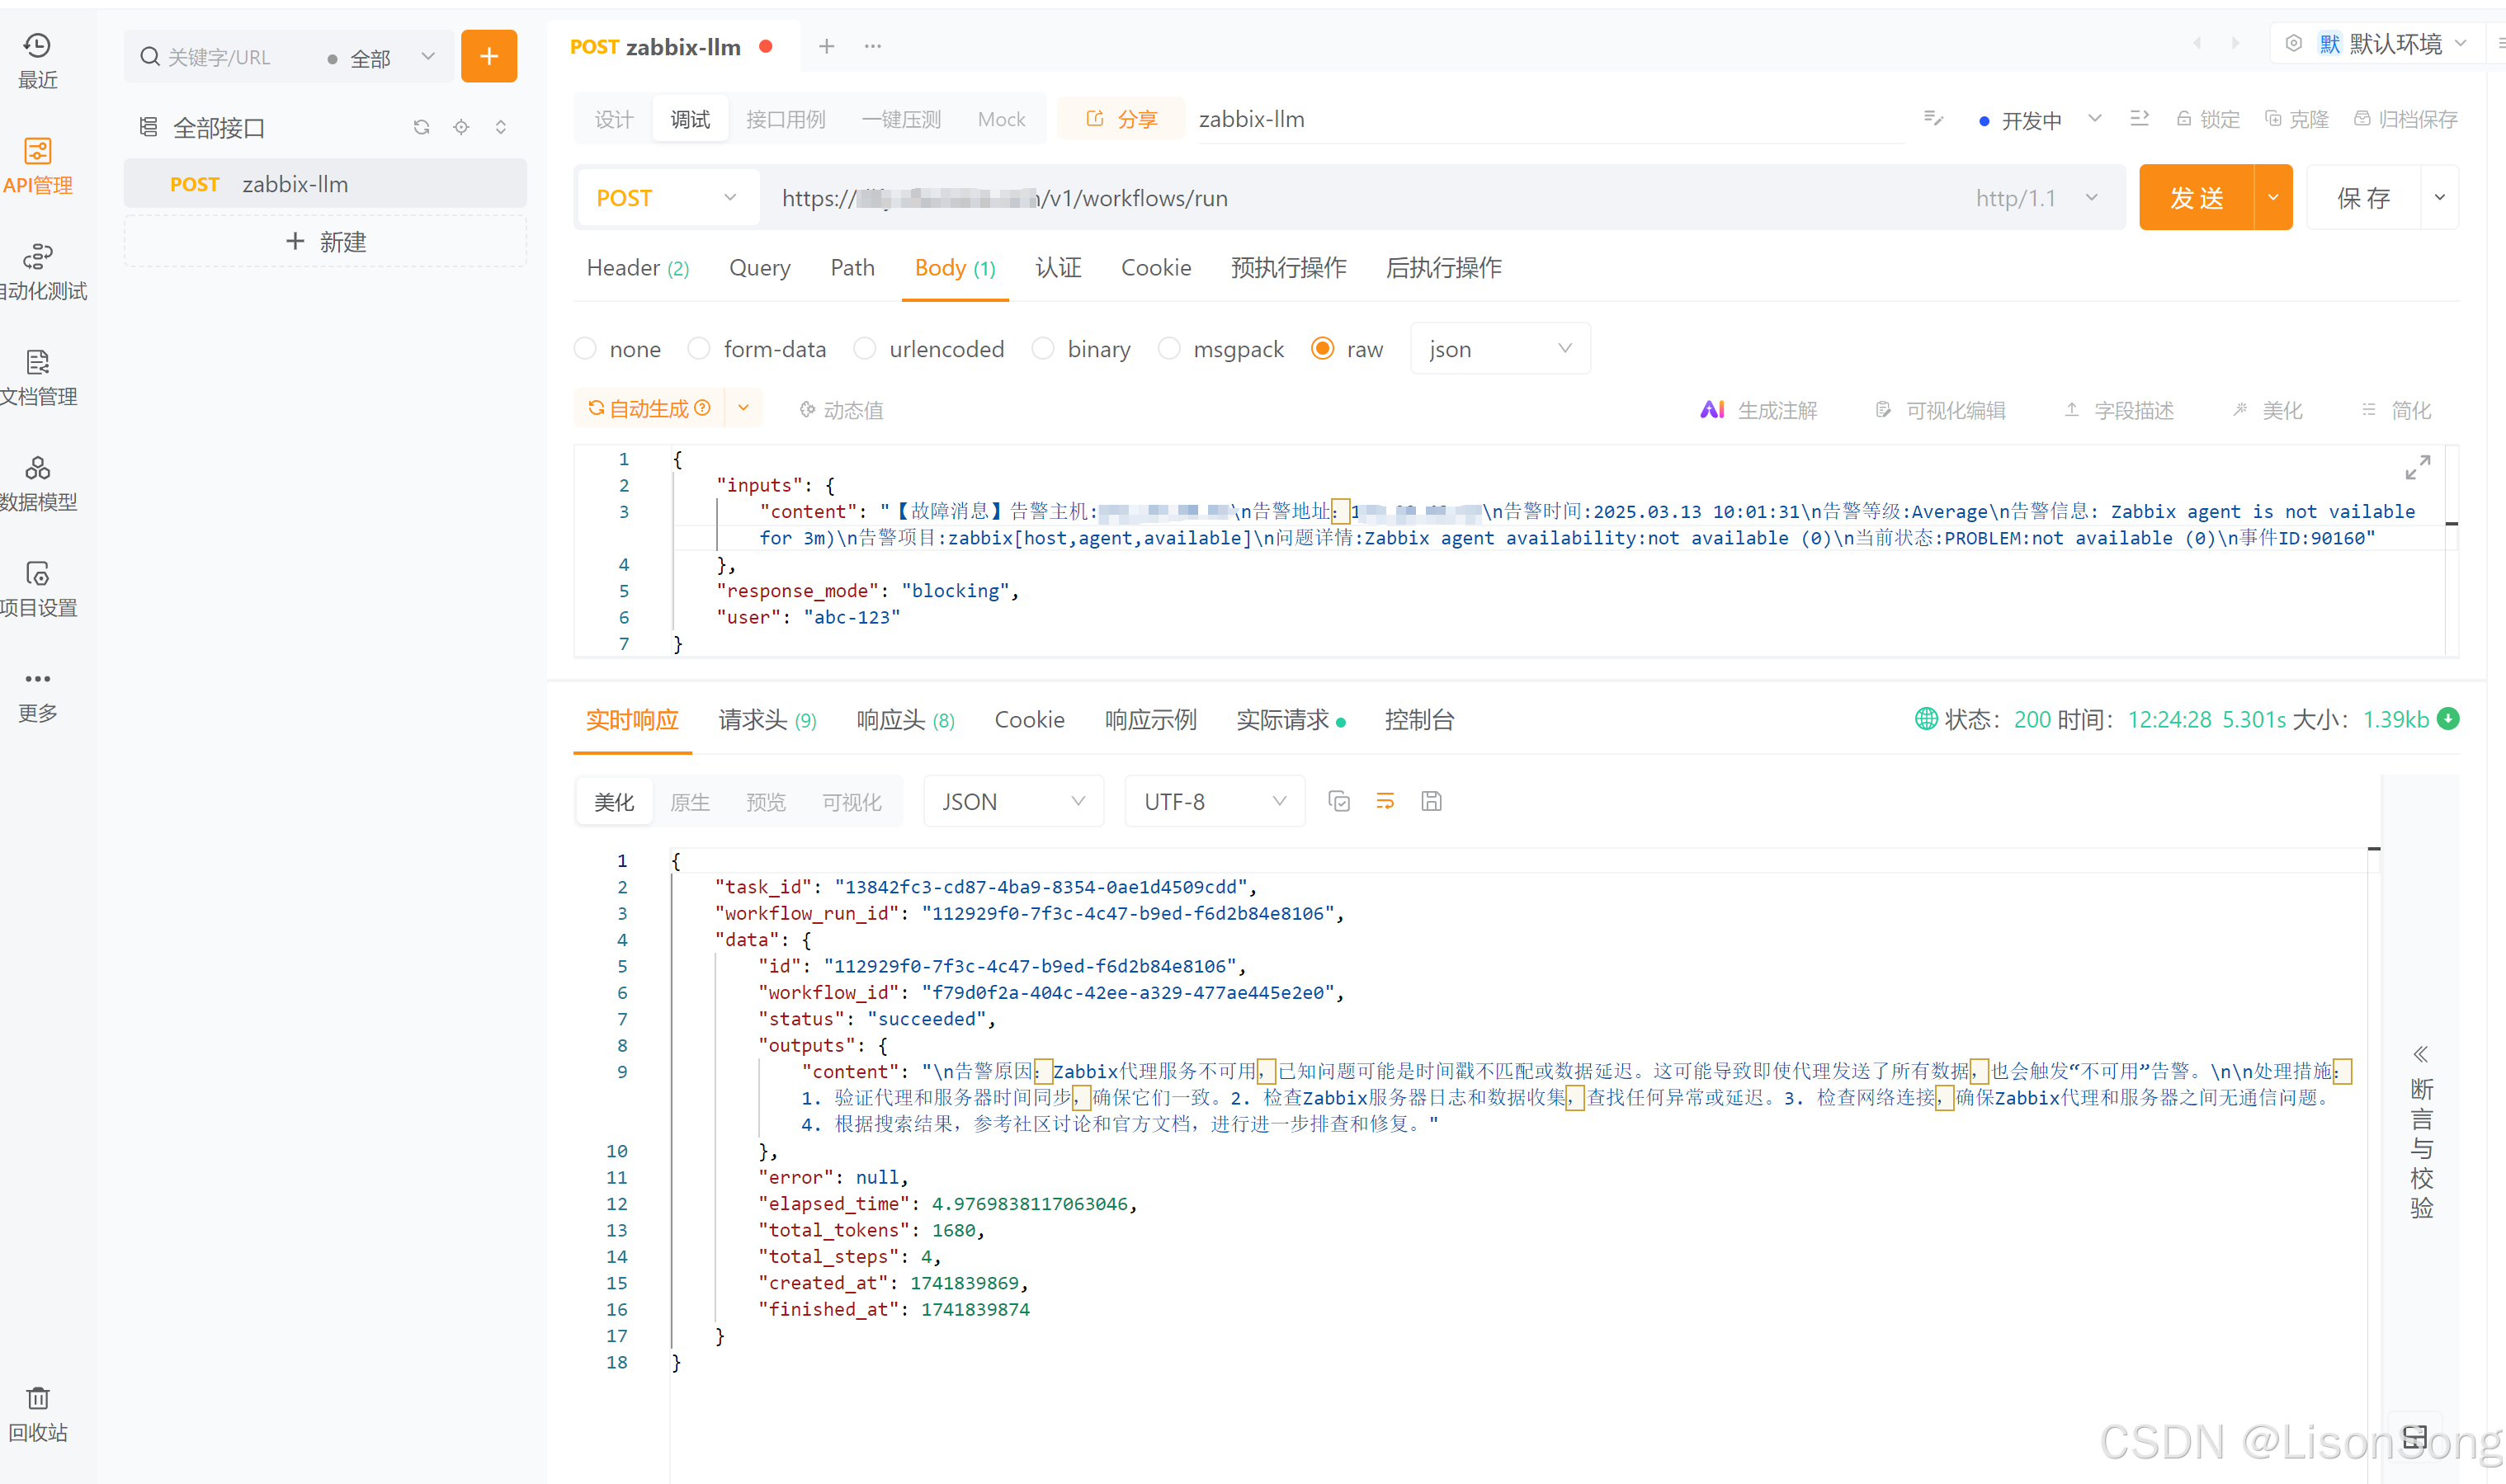Click the orange plus add button
Viewport: 2506px width, 1484px height.
[488, 57]
